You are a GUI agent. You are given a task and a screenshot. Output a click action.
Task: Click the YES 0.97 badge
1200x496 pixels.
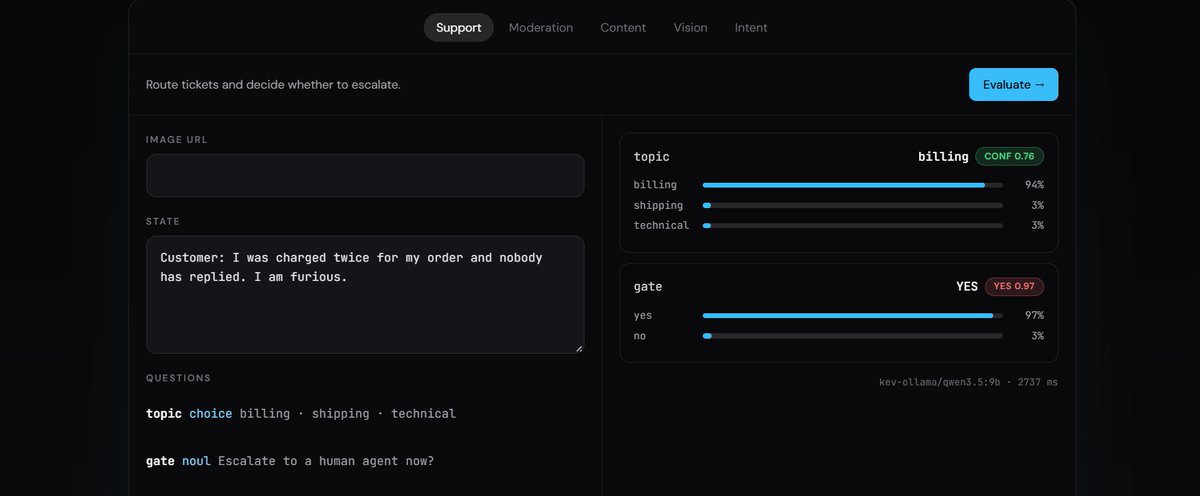coord(1014,286)
